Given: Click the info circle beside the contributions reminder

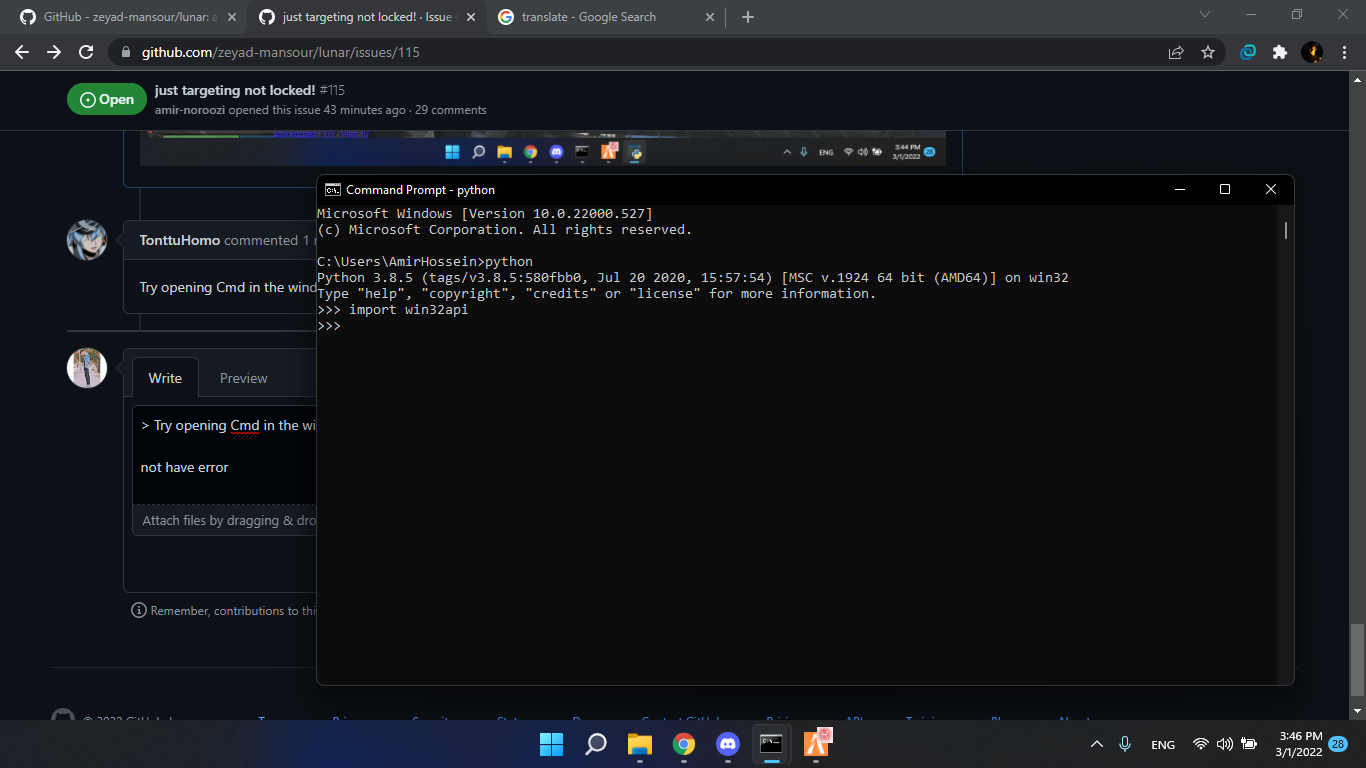Looking at the screenshot, I should coord(138,610).
